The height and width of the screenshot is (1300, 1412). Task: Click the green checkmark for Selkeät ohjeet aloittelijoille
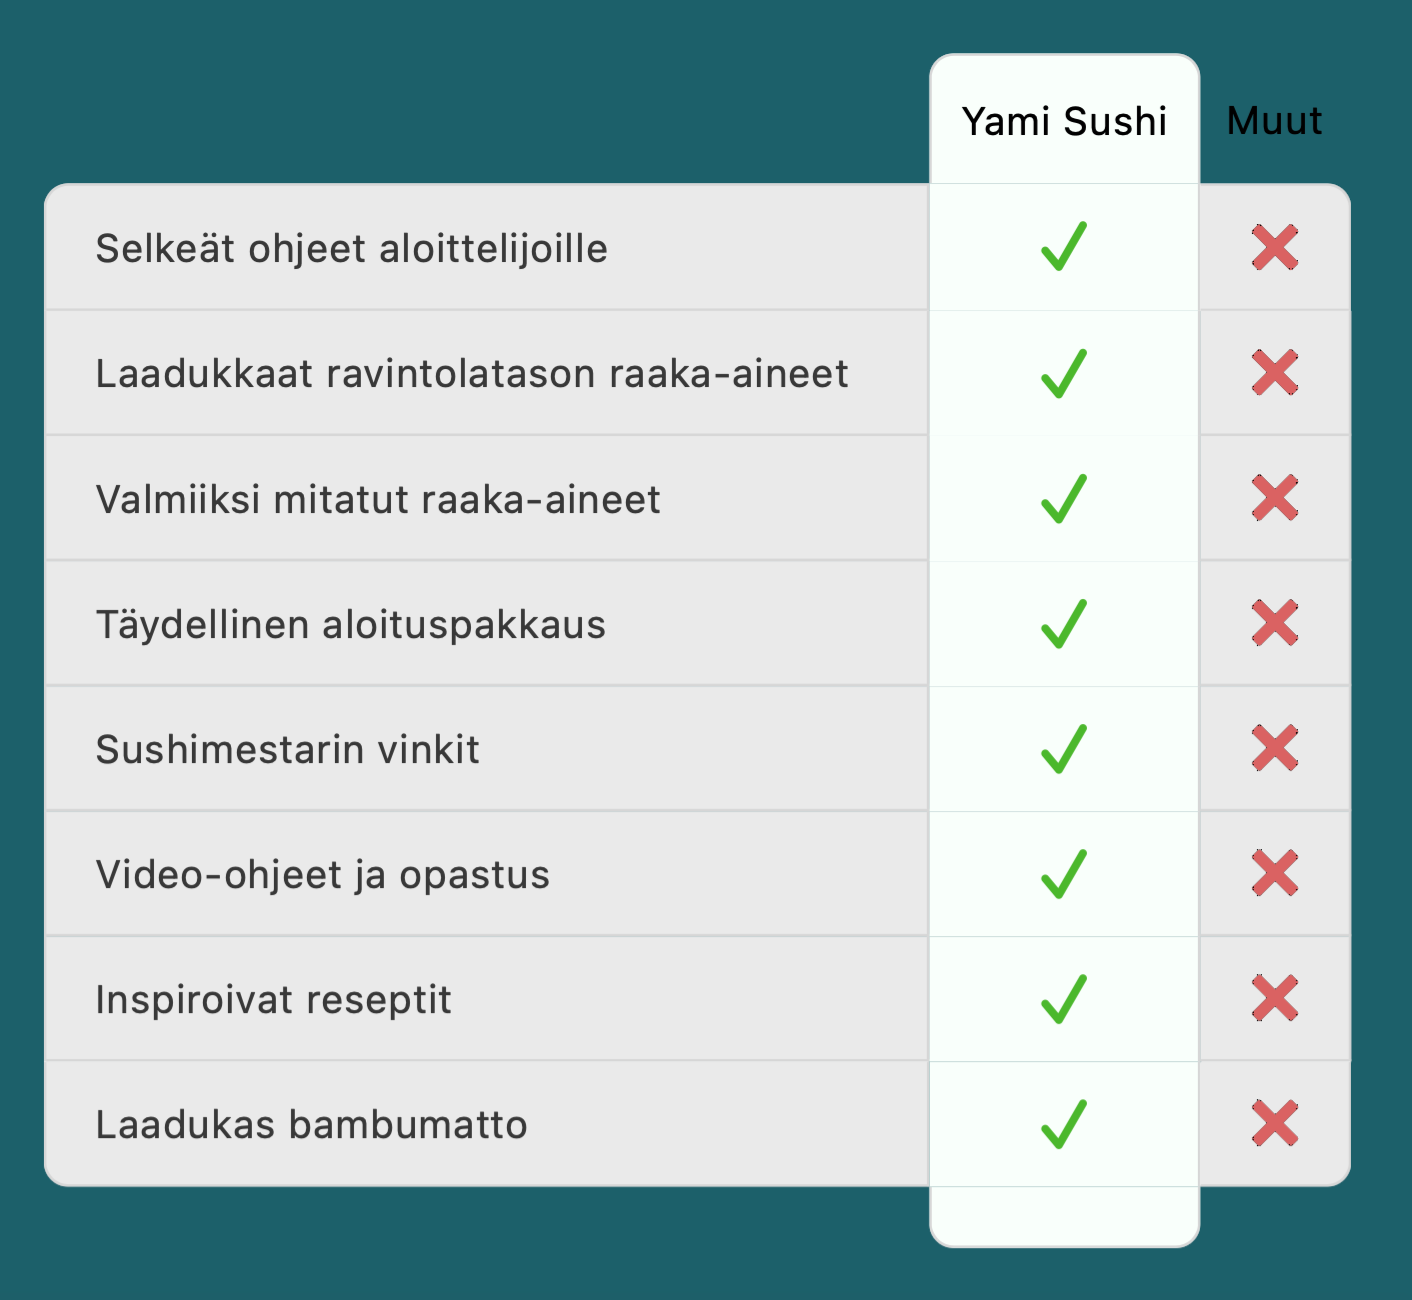[1064, 247]
